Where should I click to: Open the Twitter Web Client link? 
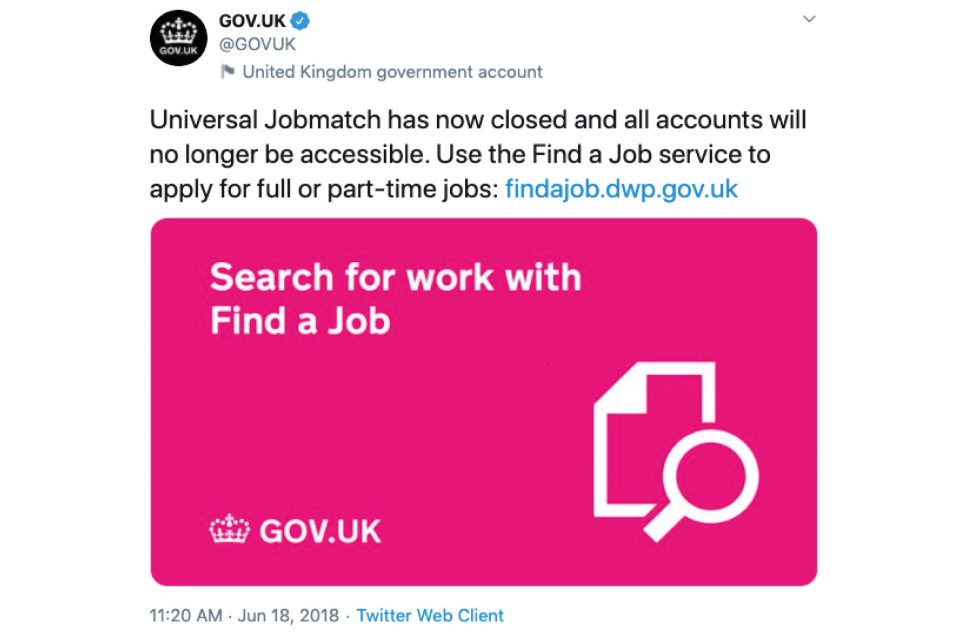[430, 616]
